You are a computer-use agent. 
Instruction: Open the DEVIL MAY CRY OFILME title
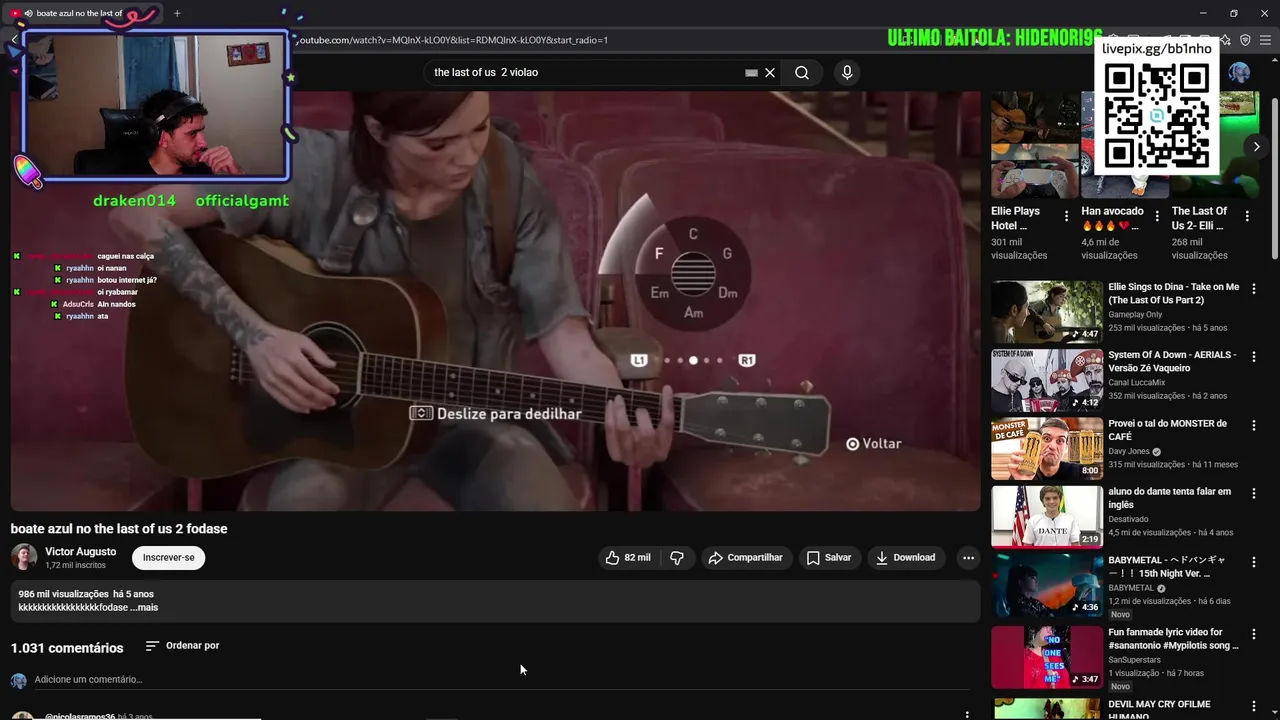pos(1159,709)
